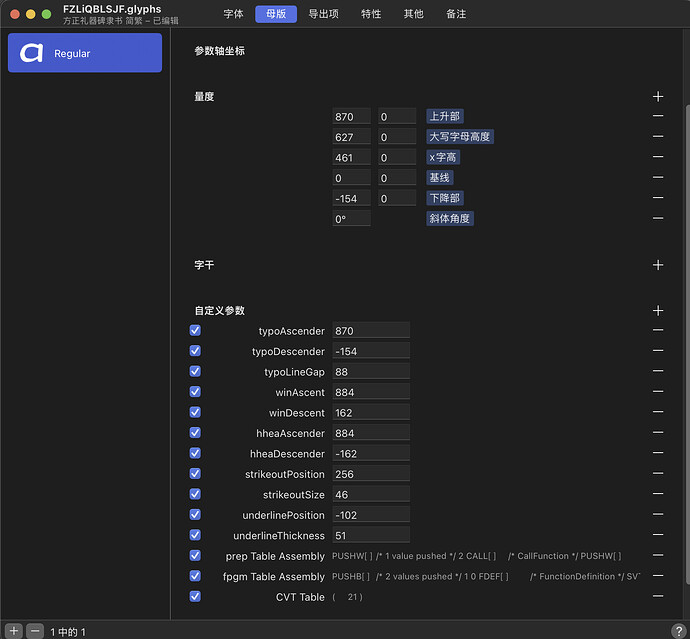Delete the typoLineGap parameter using its minus icon
The height and width of the screenshot is (639, 690).
(x=658, y=371)
